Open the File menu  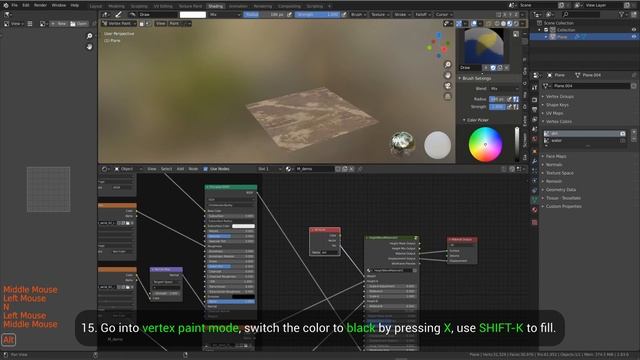coord(15,5)
